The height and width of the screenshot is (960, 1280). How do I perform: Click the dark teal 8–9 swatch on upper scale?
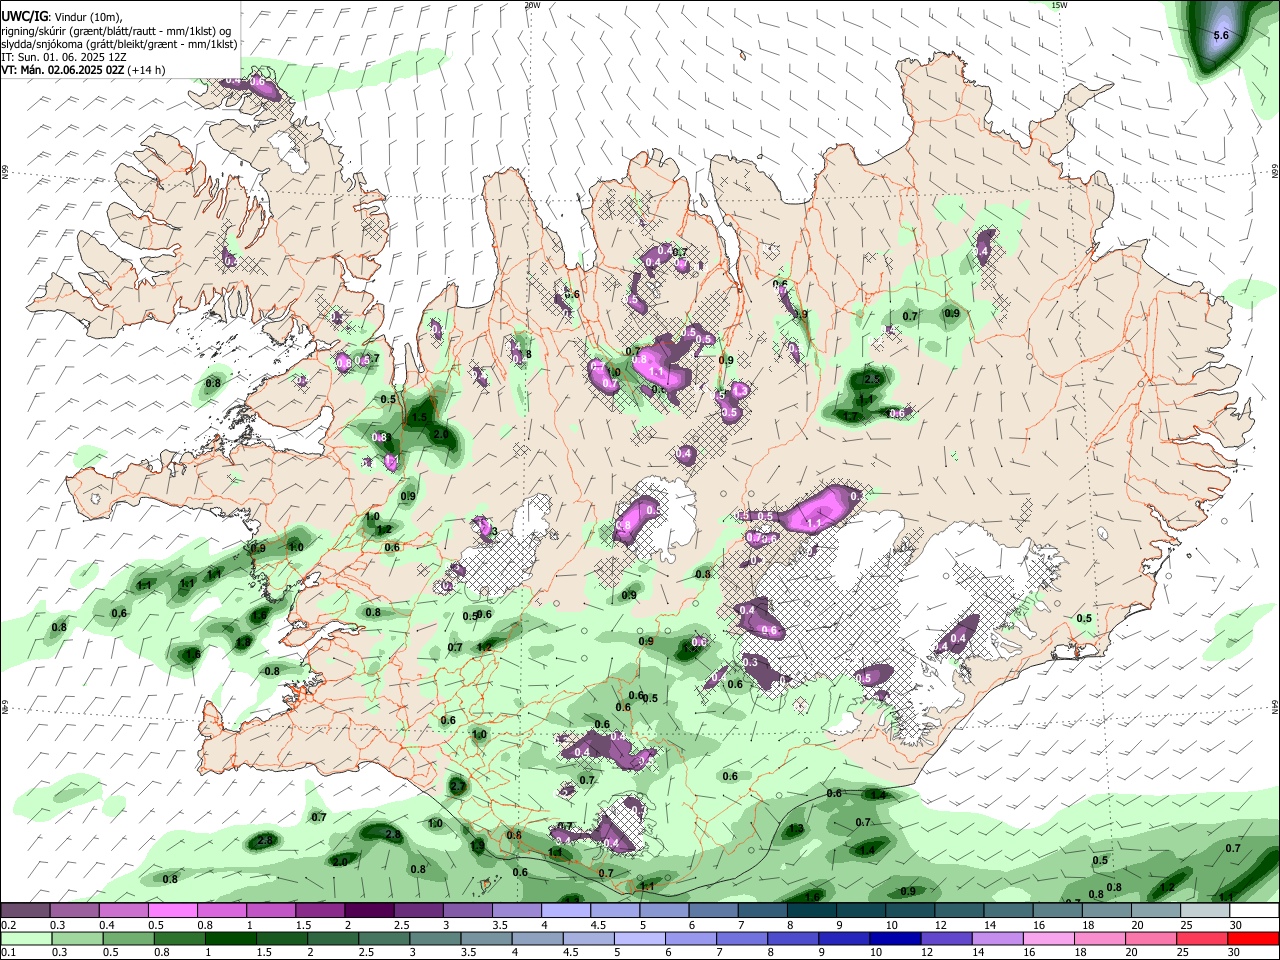pos(811,911)
